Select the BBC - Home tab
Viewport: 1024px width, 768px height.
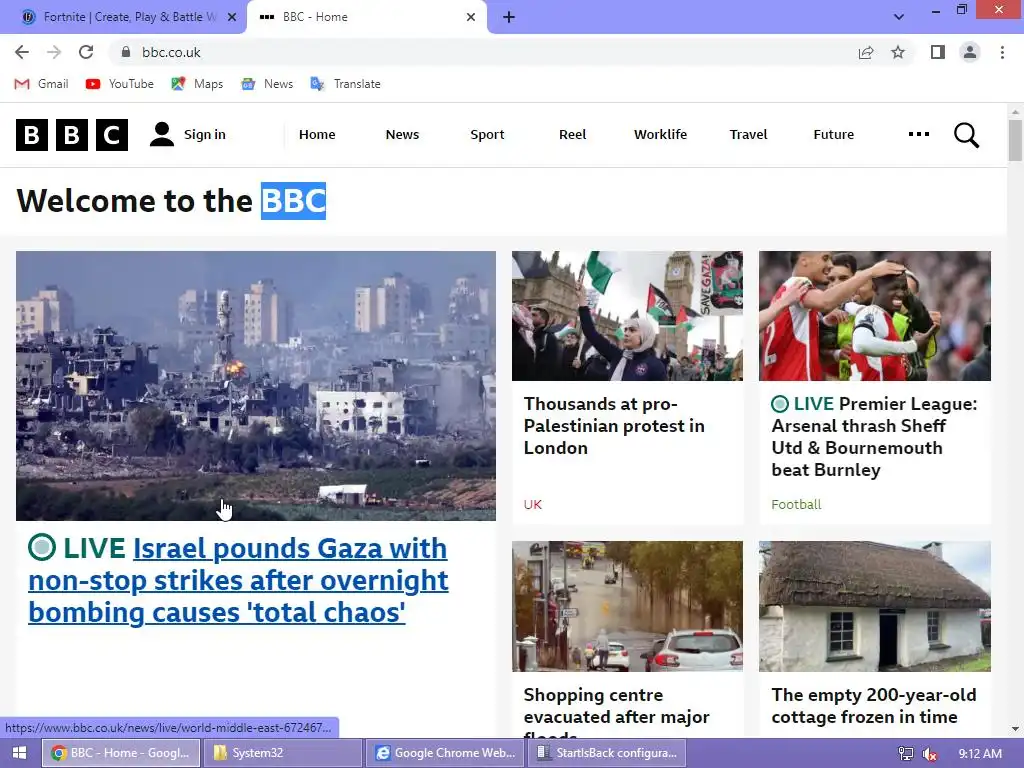pyautogui.click(x=366, y=17)
